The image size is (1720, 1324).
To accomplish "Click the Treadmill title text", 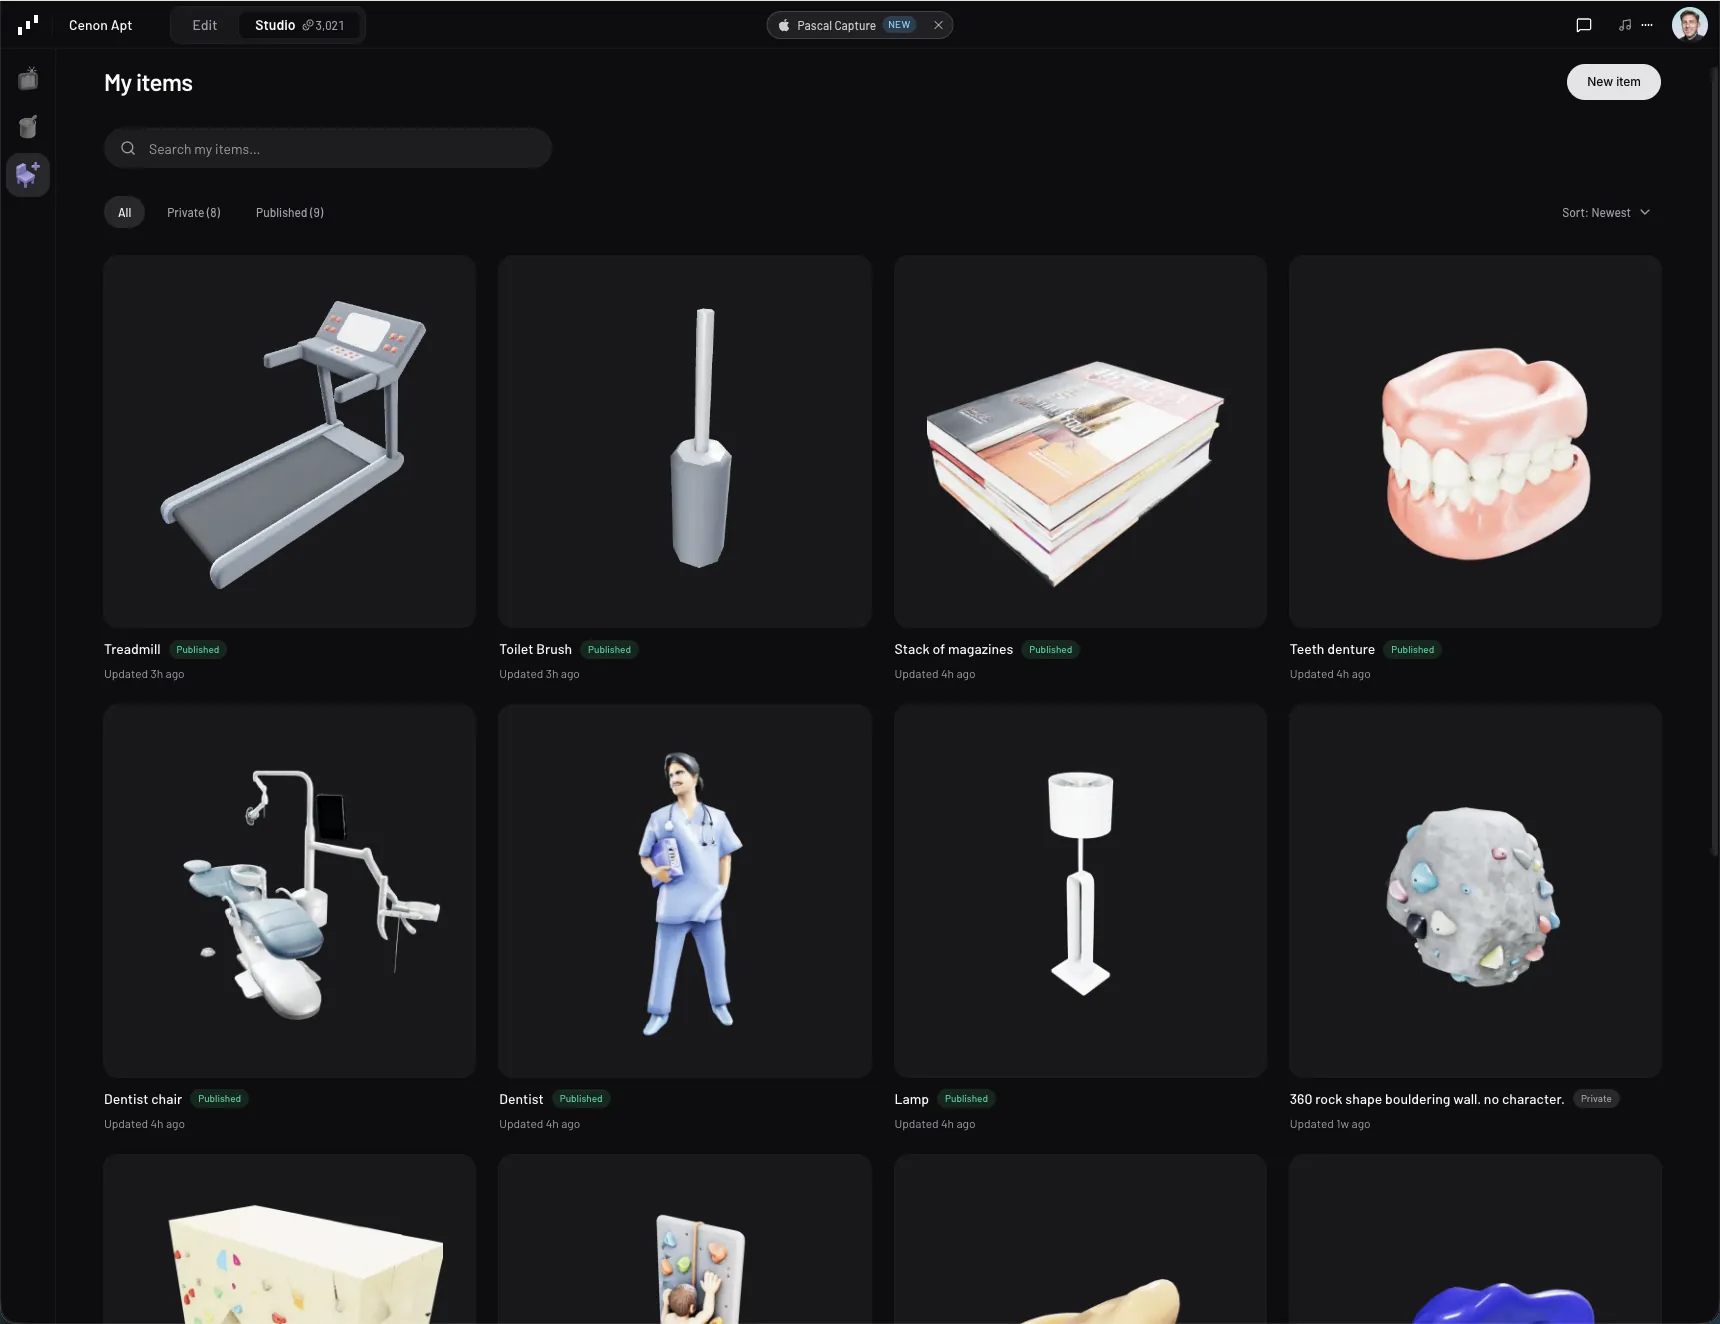I will tap(132, 649).
